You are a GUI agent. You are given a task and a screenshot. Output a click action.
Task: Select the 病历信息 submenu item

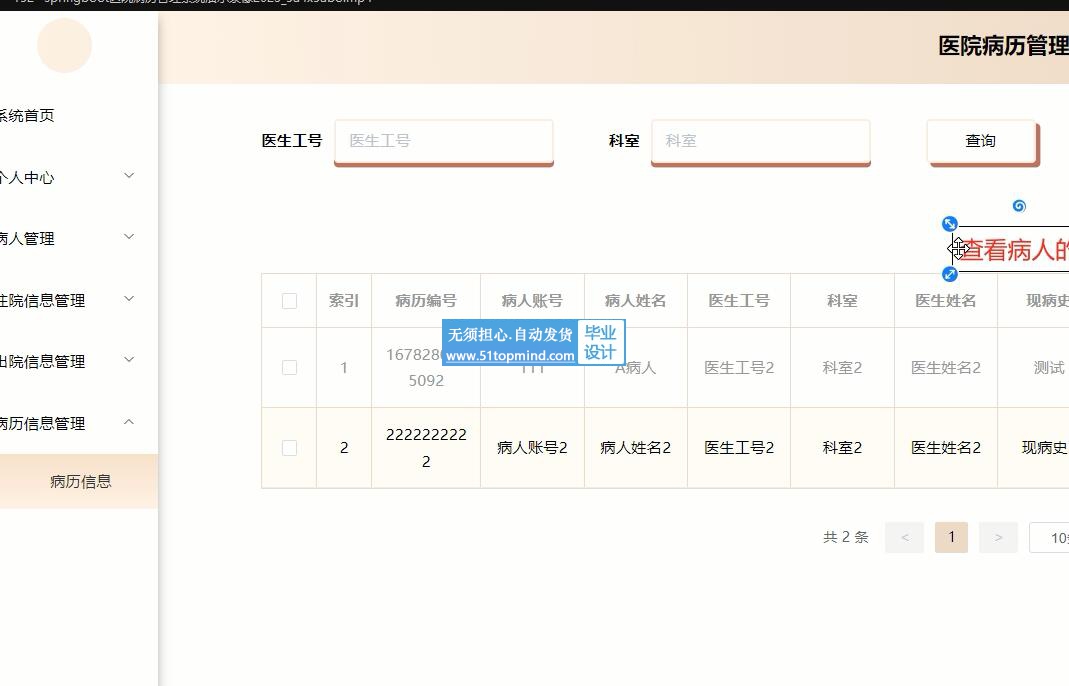(80, 482)
